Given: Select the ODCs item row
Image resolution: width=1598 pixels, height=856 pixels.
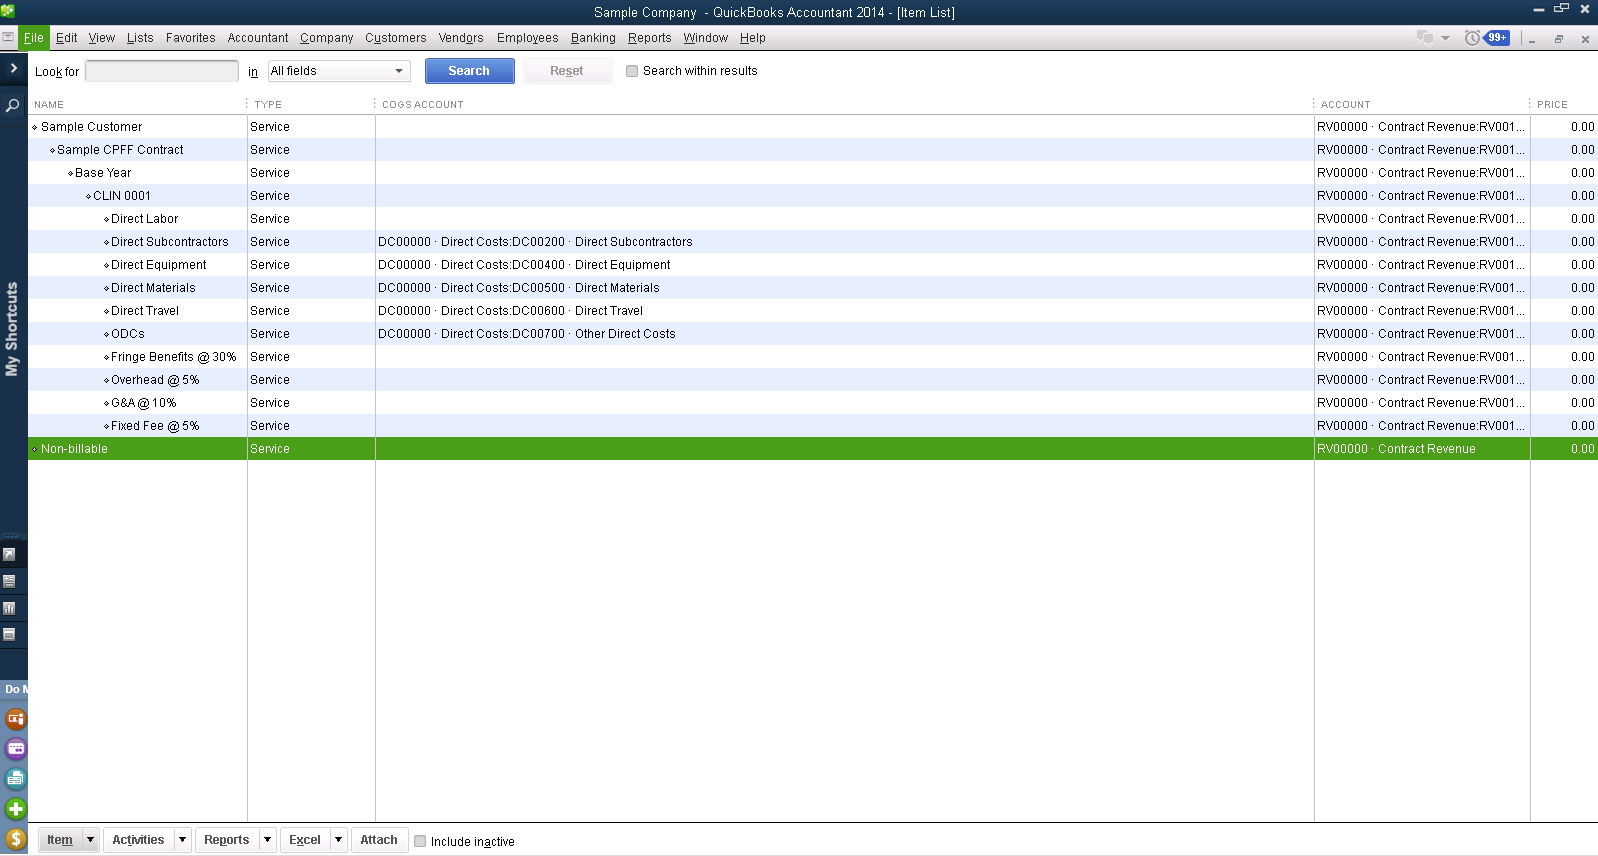Looking at the screenshot, I should [x=813, y=334].
